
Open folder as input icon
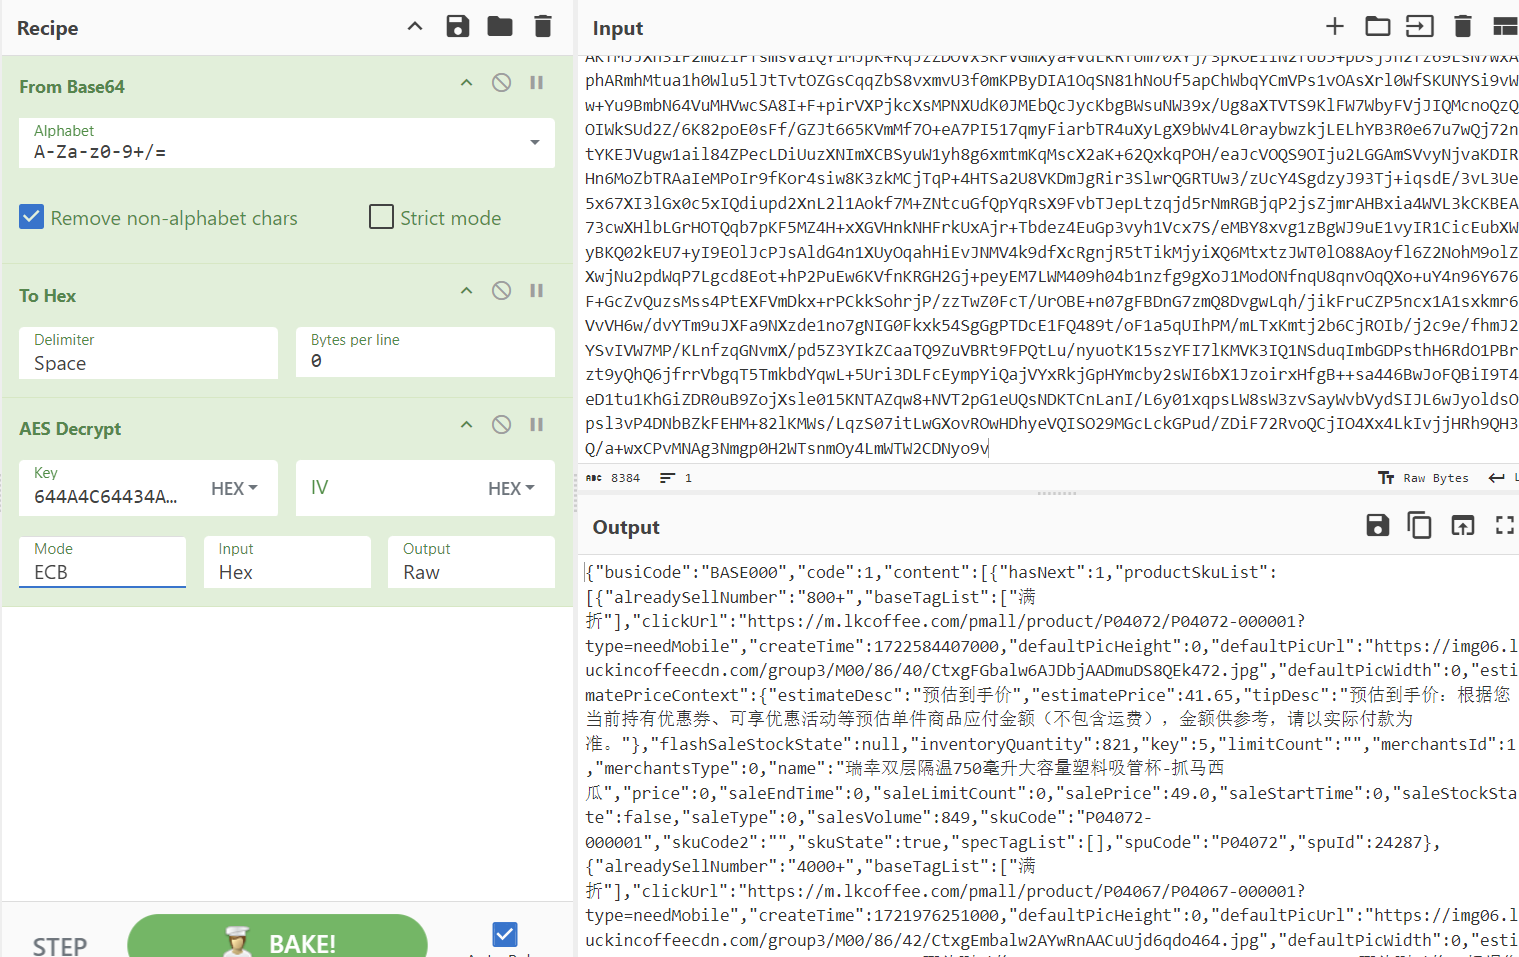coord(1378,26)
